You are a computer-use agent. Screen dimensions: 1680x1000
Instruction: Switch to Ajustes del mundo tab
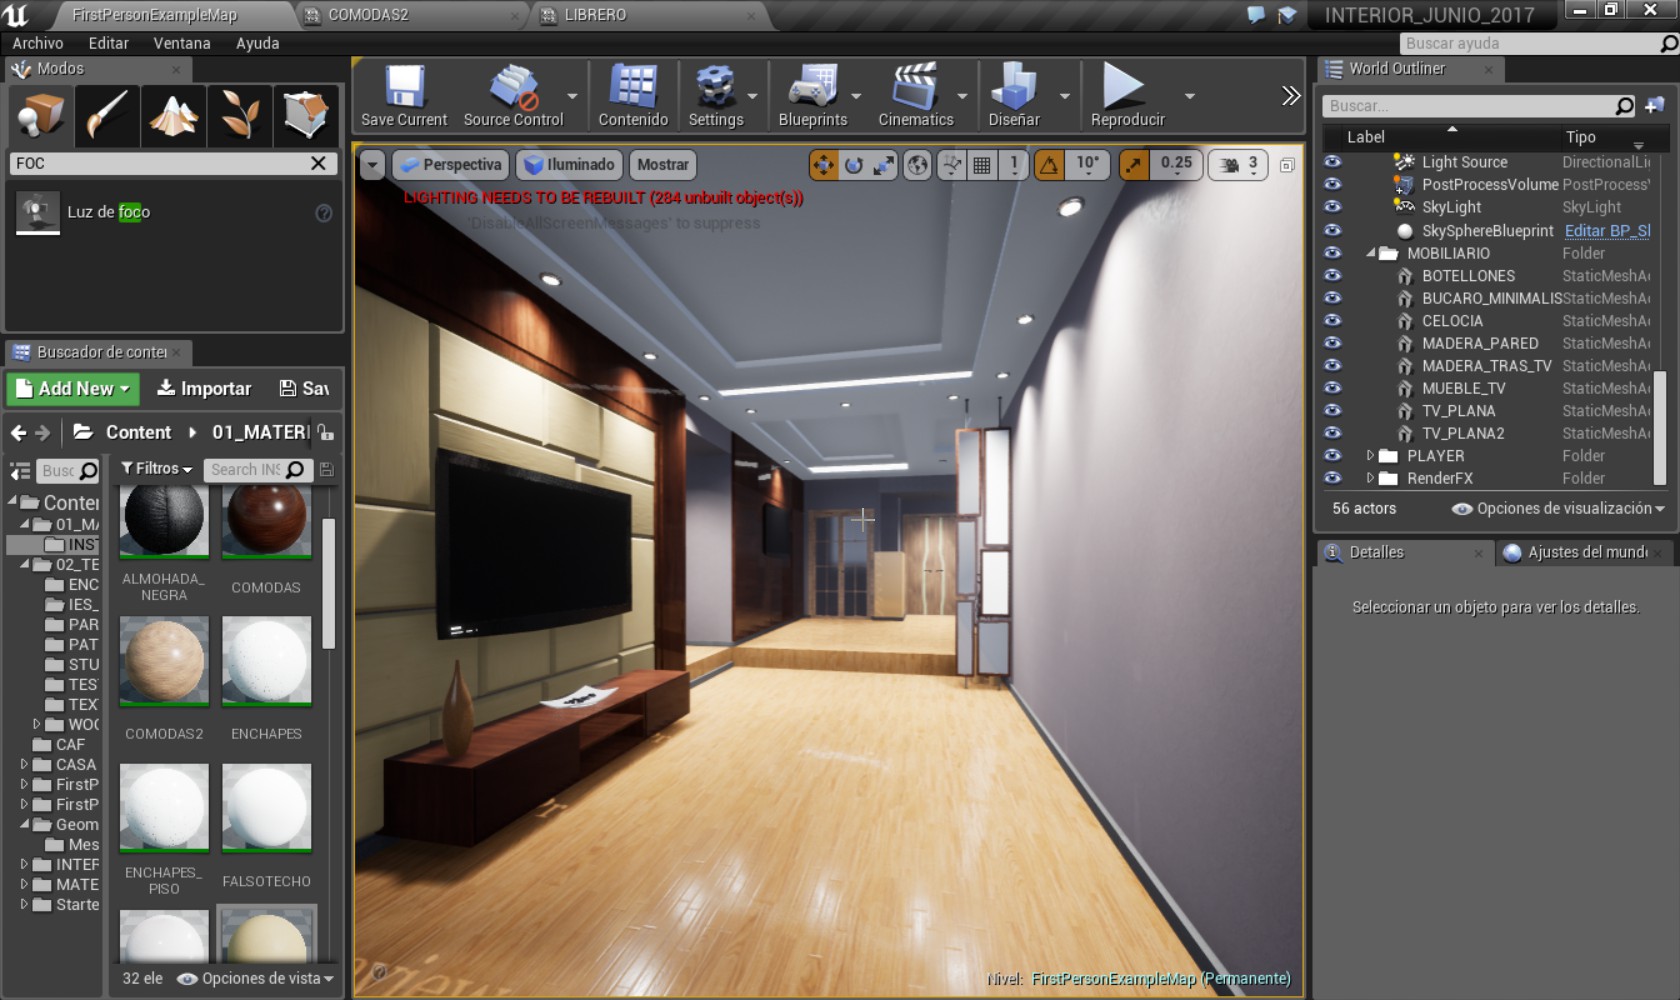pyautogui.click(x=1586, y=552)
